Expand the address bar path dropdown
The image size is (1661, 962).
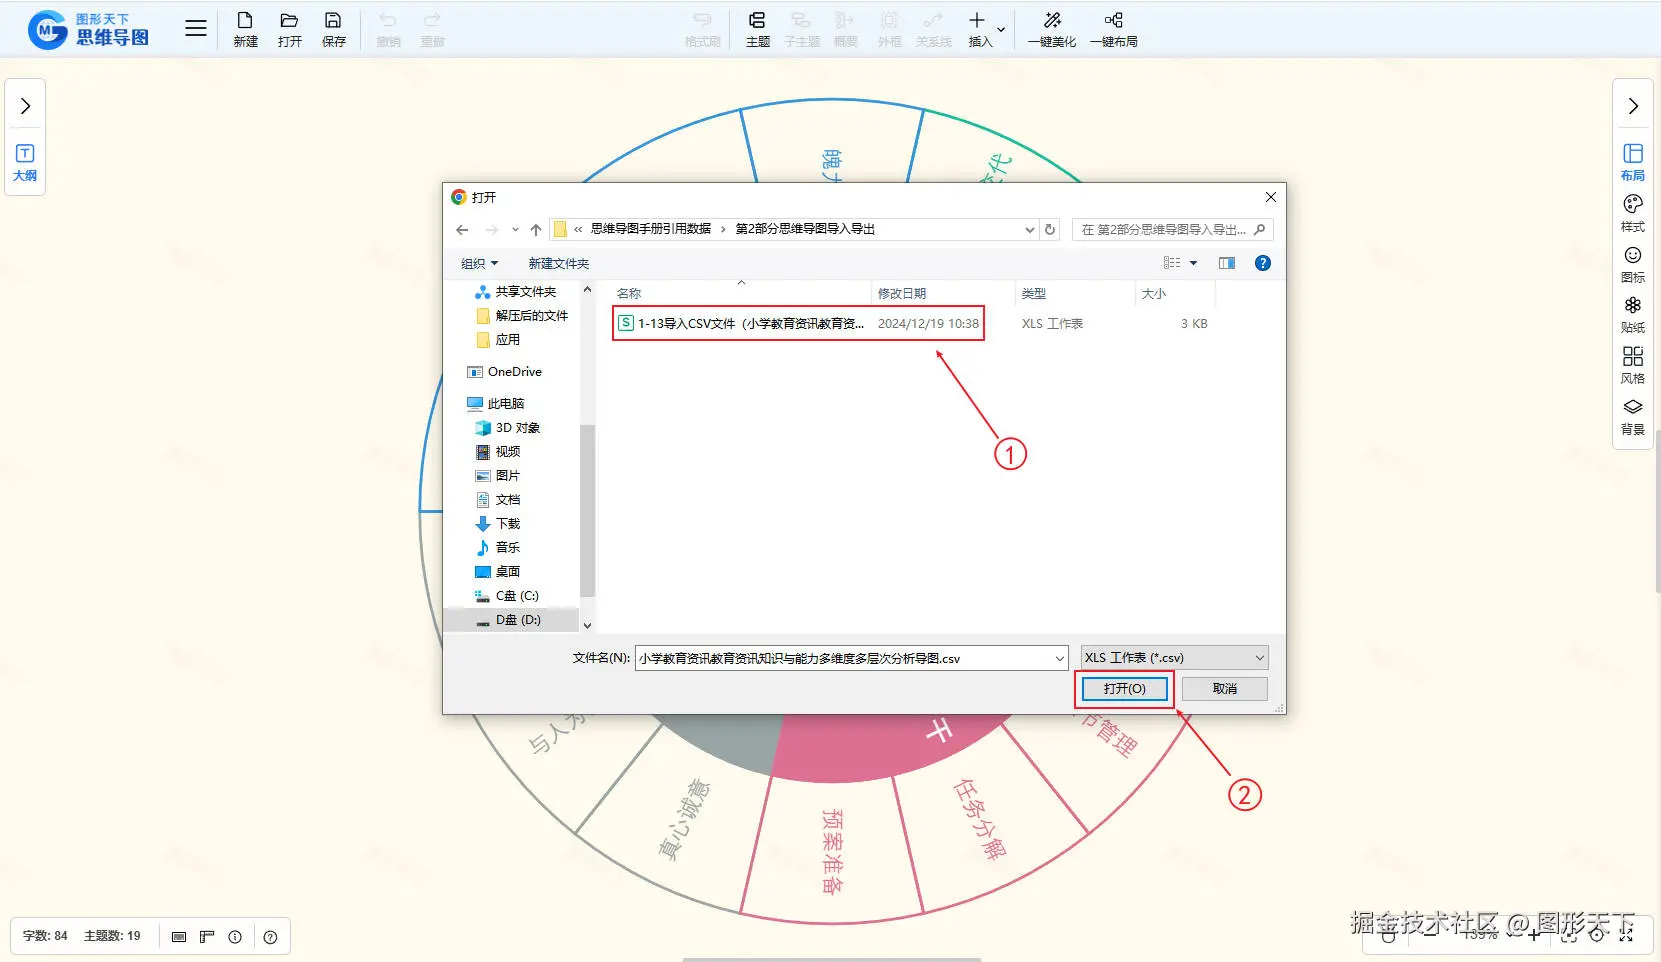point(1029,230)
